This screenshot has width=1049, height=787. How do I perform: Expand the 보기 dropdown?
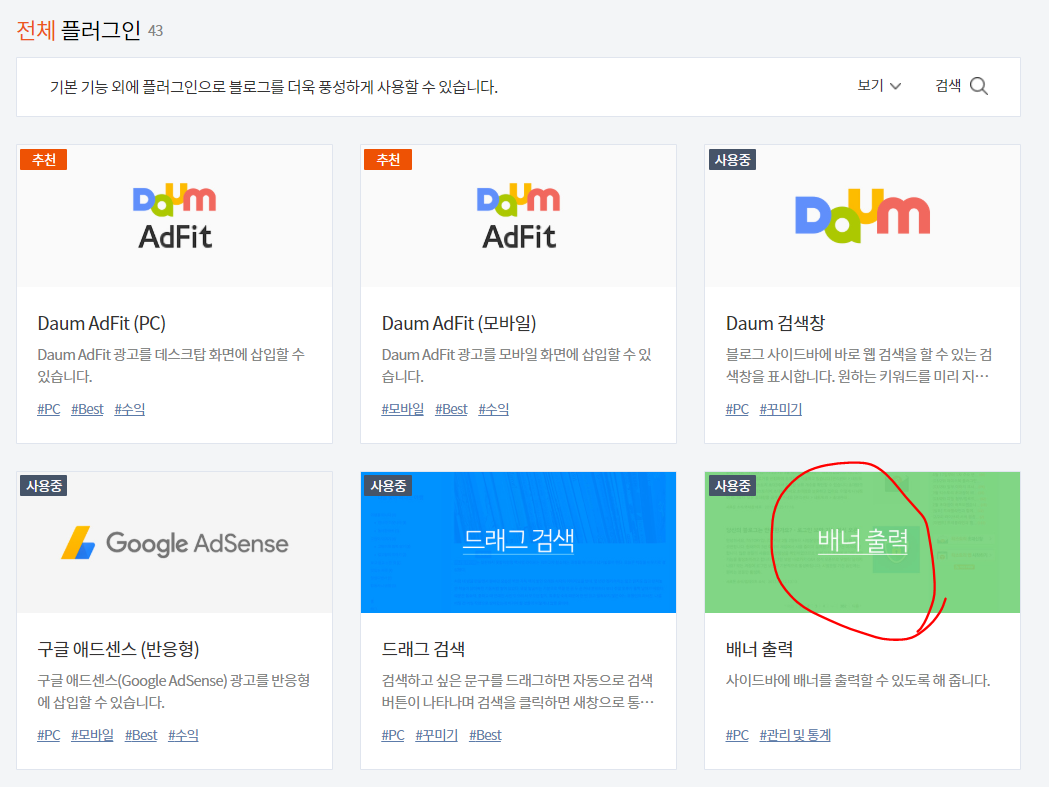point(879,86)
